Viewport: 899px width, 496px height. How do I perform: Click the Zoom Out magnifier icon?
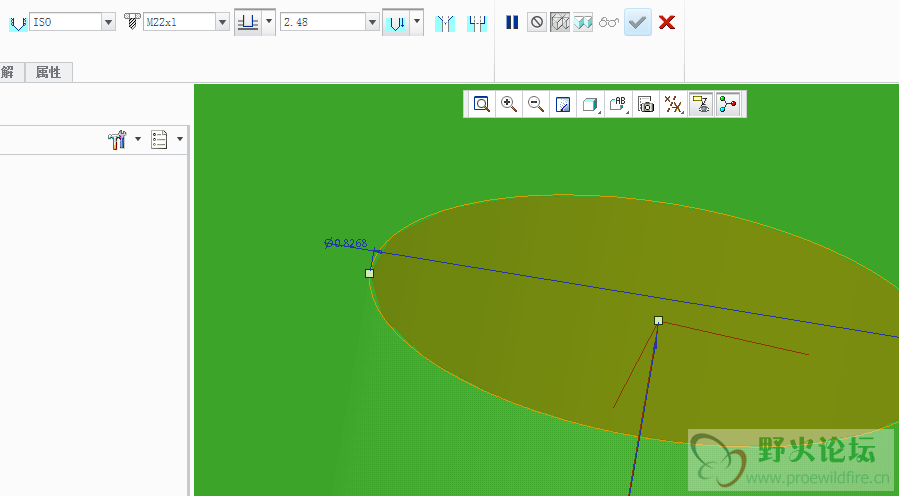tap(536, 104)
